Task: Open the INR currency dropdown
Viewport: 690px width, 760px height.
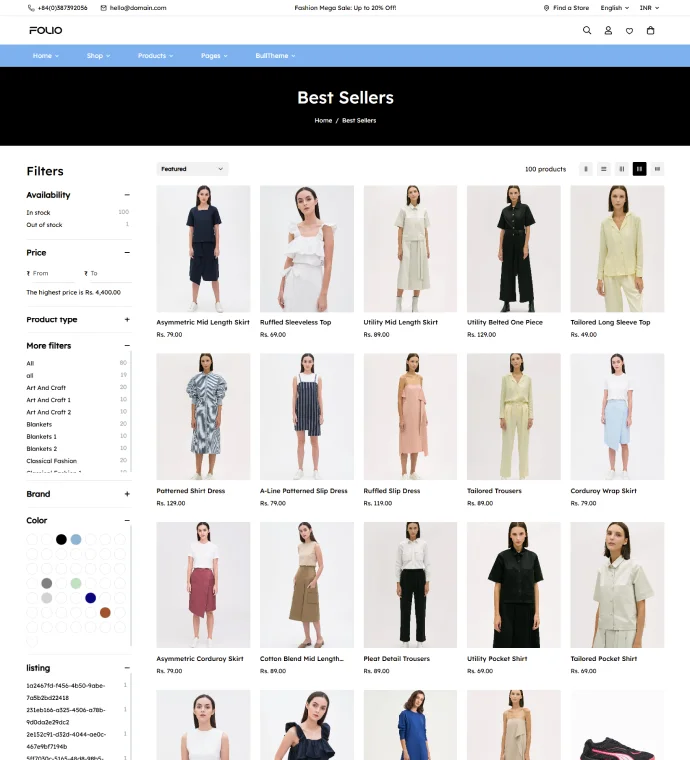Action: click(x=649, y=8)
